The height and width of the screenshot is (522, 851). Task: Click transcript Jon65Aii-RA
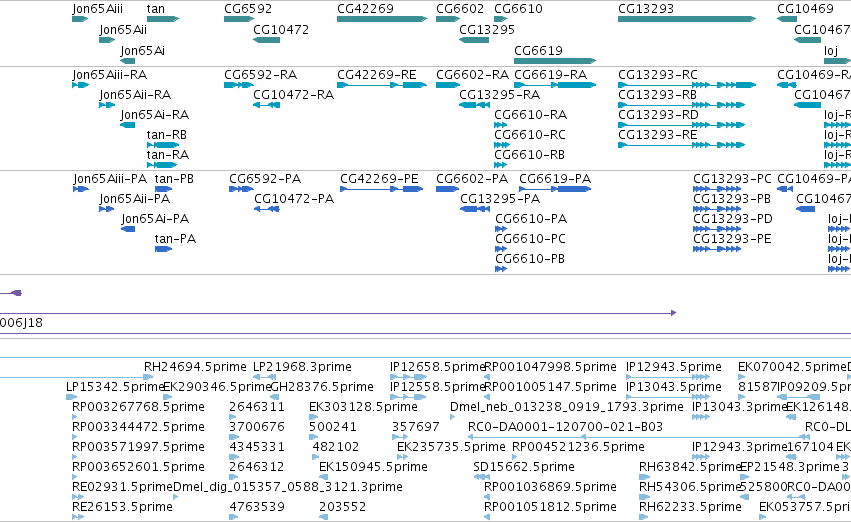point(135,95)
